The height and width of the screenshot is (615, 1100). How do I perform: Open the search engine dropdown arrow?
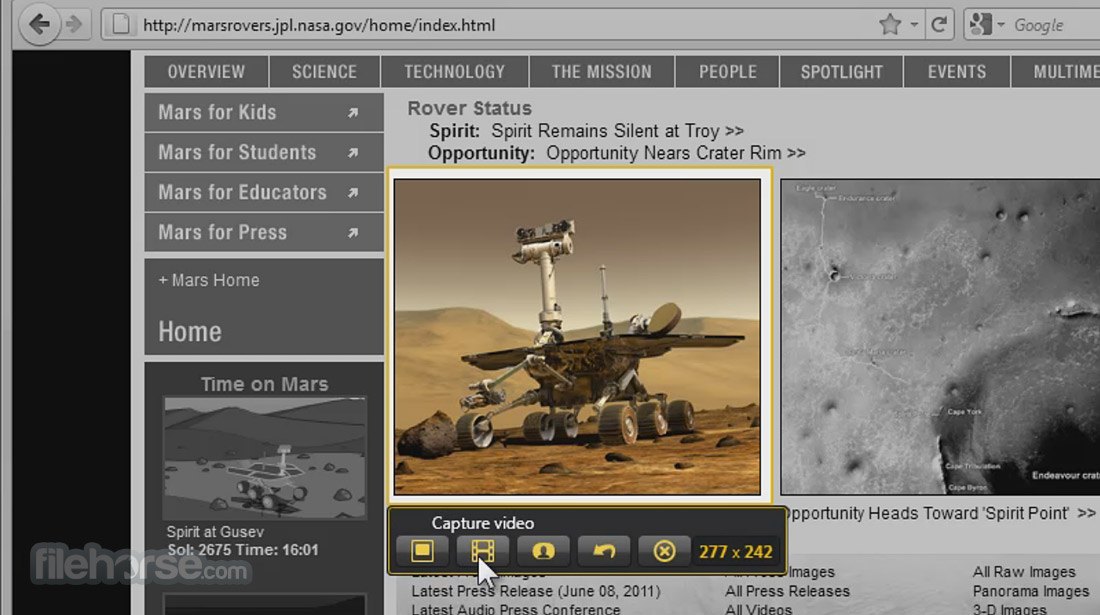click(x=1001, y=25)
